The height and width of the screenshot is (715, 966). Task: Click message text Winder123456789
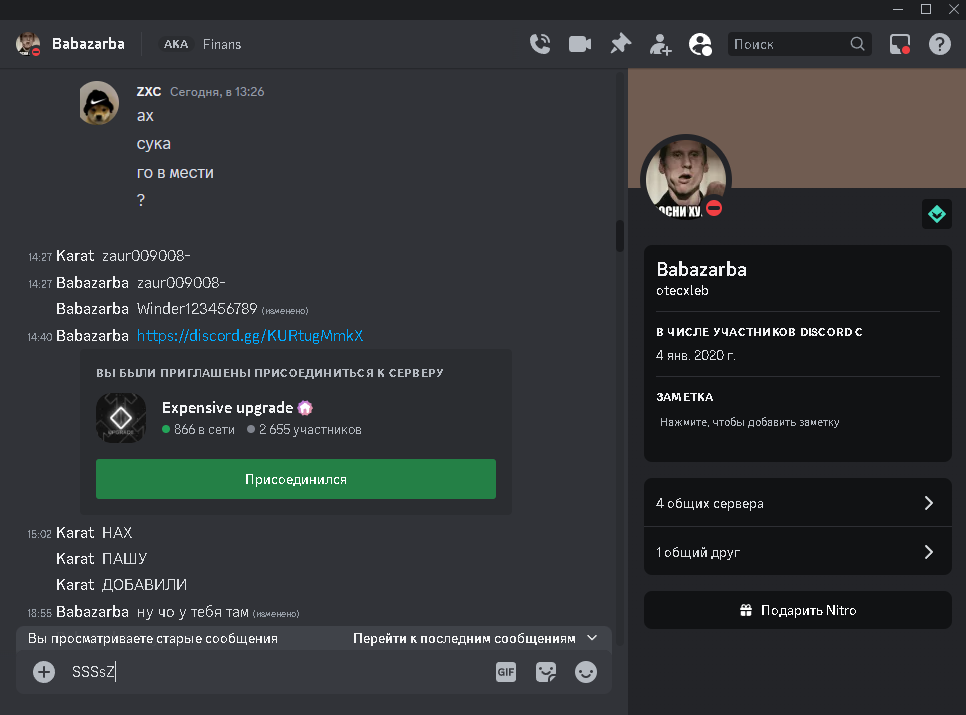click(197, 309)
